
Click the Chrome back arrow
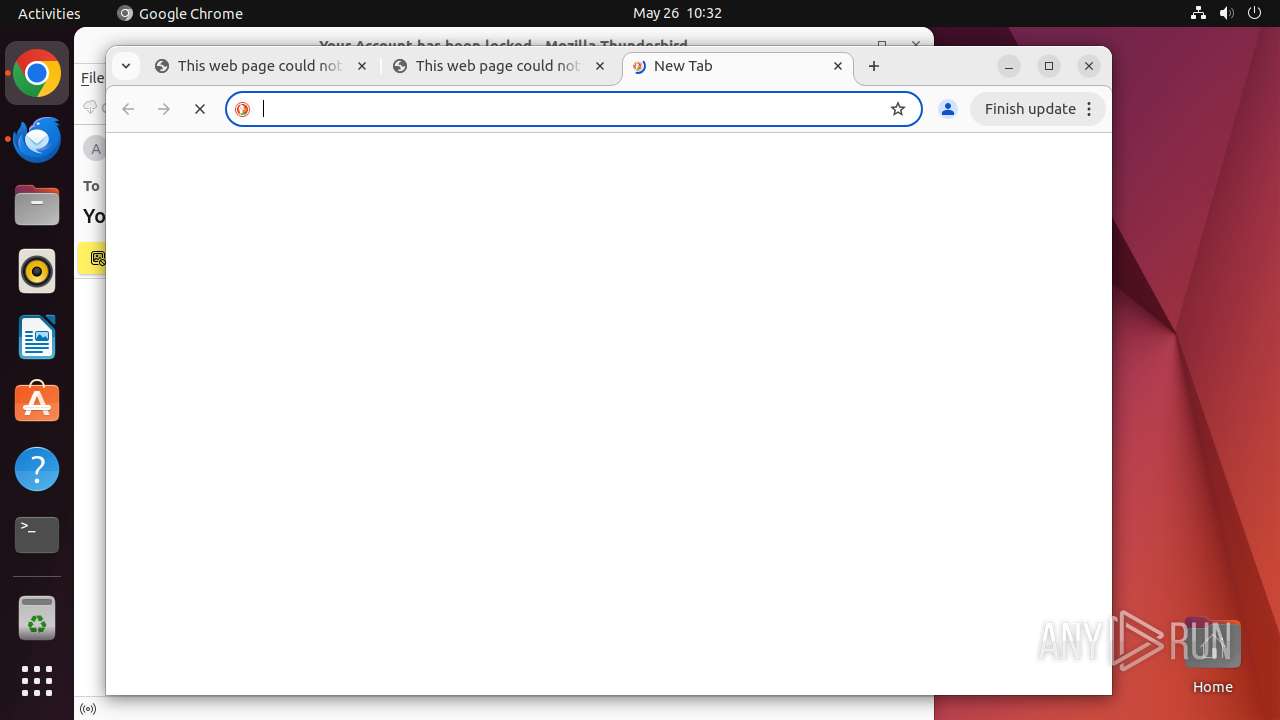128,109
